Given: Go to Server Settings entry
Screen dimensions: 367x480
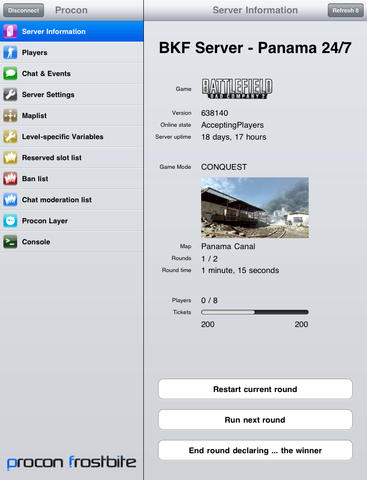Looking at the screenshot, I should [x=72, y=95].
